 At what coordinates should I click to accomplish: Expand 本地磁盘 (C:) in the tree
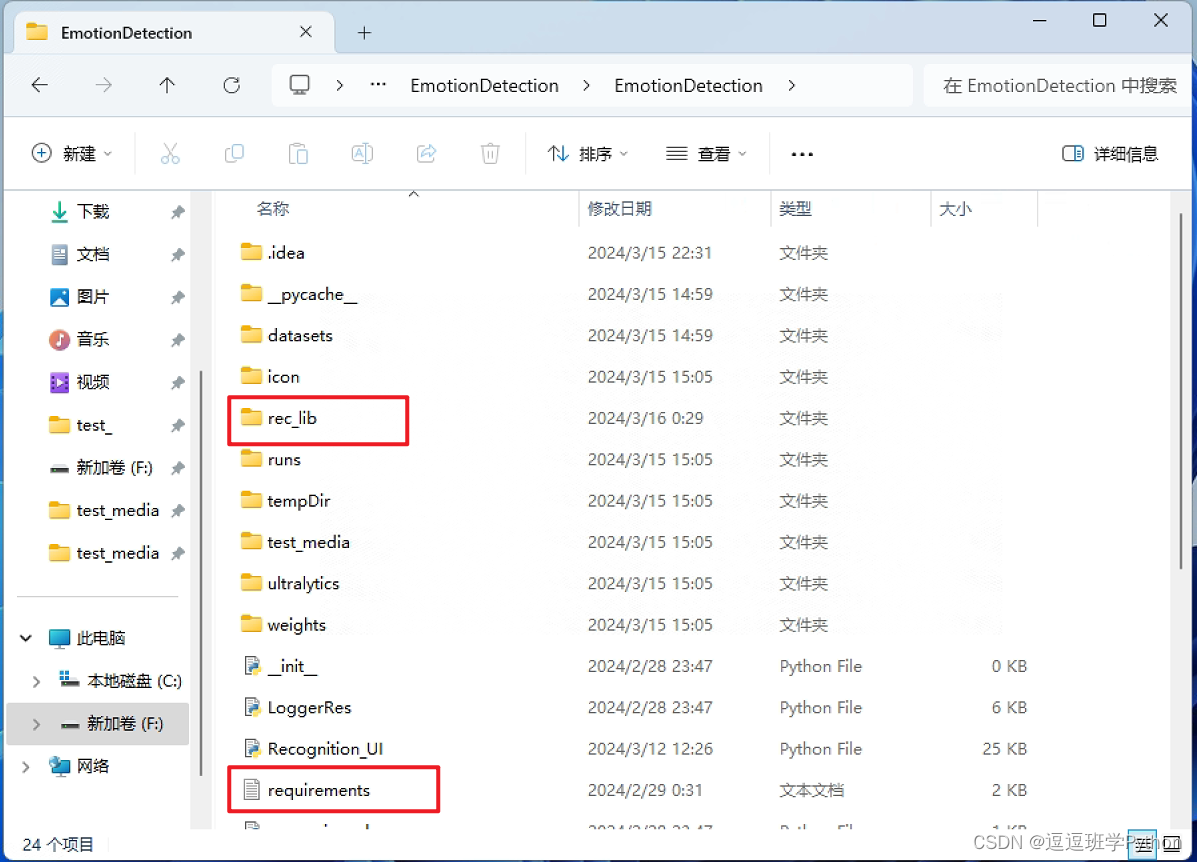point(36,681)
